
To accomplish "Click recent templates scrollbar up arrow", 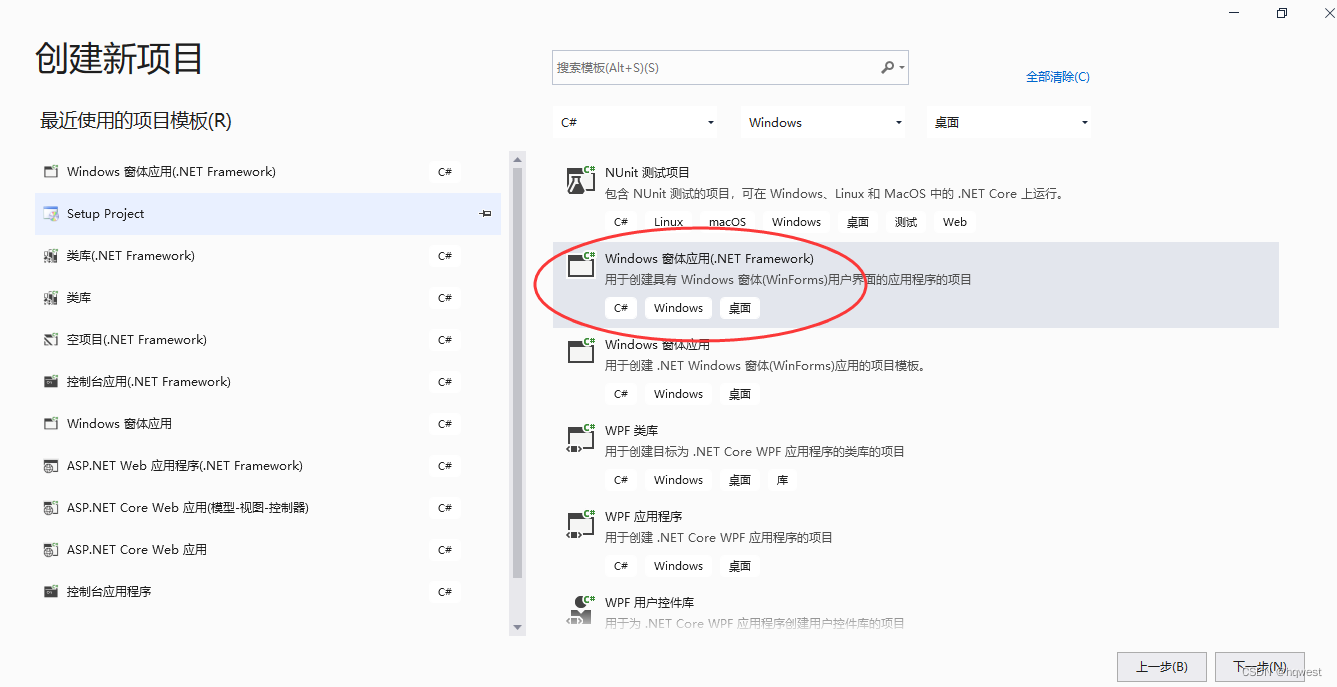I will click(x=517, y=159).
